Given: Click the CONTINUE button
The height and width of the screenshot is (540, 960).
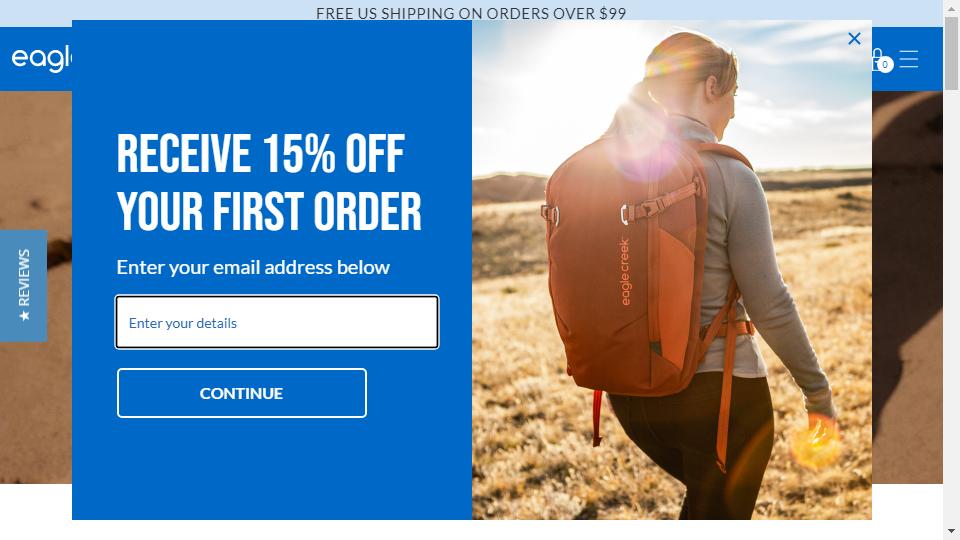Looking at the screenshot, I should [x=242, y=393].
